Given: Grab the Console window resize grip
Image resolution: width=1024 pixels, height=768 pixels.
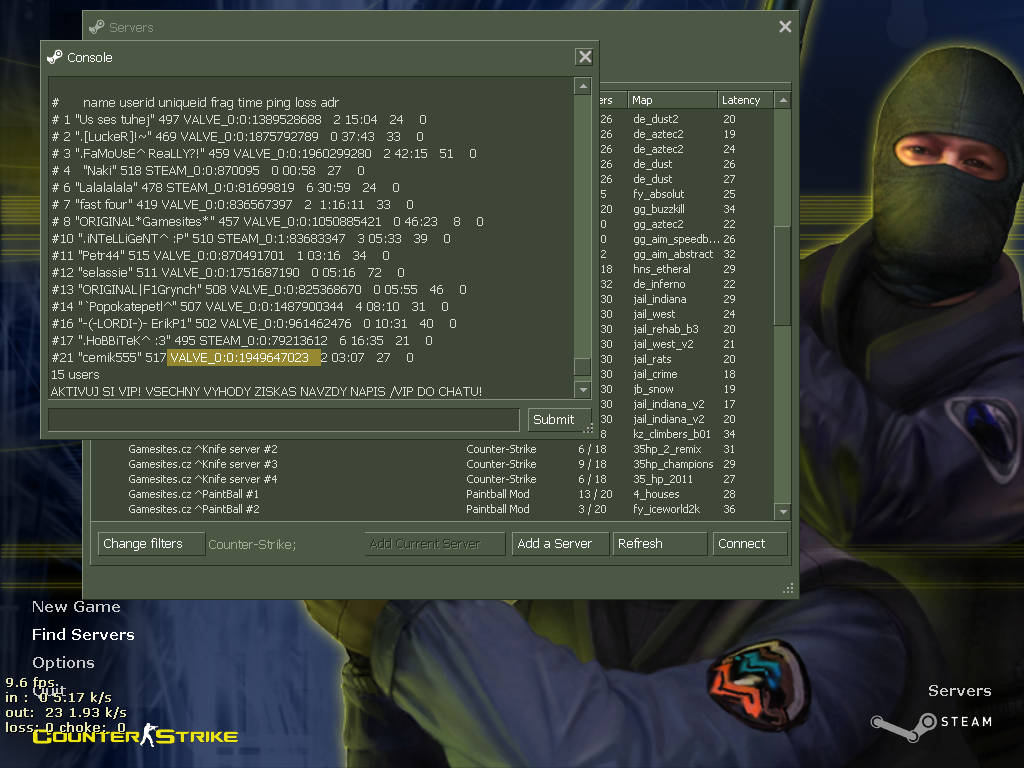Looking at the screenshot, I should point(588,428).
